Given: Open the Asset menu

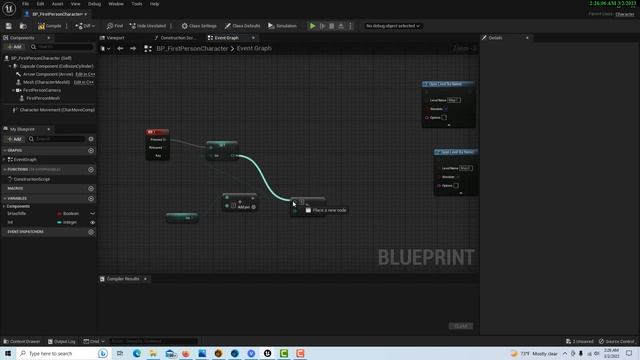Looking at the screenshot, I should click(57, 4).
